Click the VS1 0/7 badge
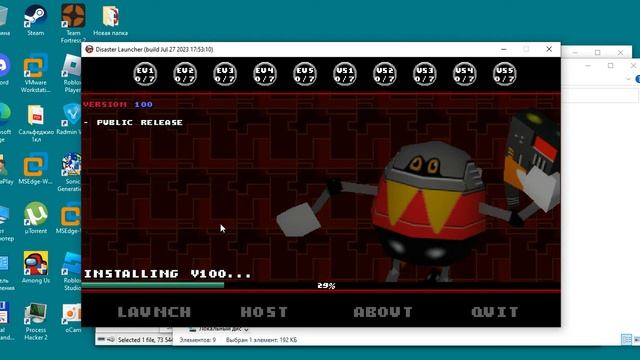 (x=345, y=74)
